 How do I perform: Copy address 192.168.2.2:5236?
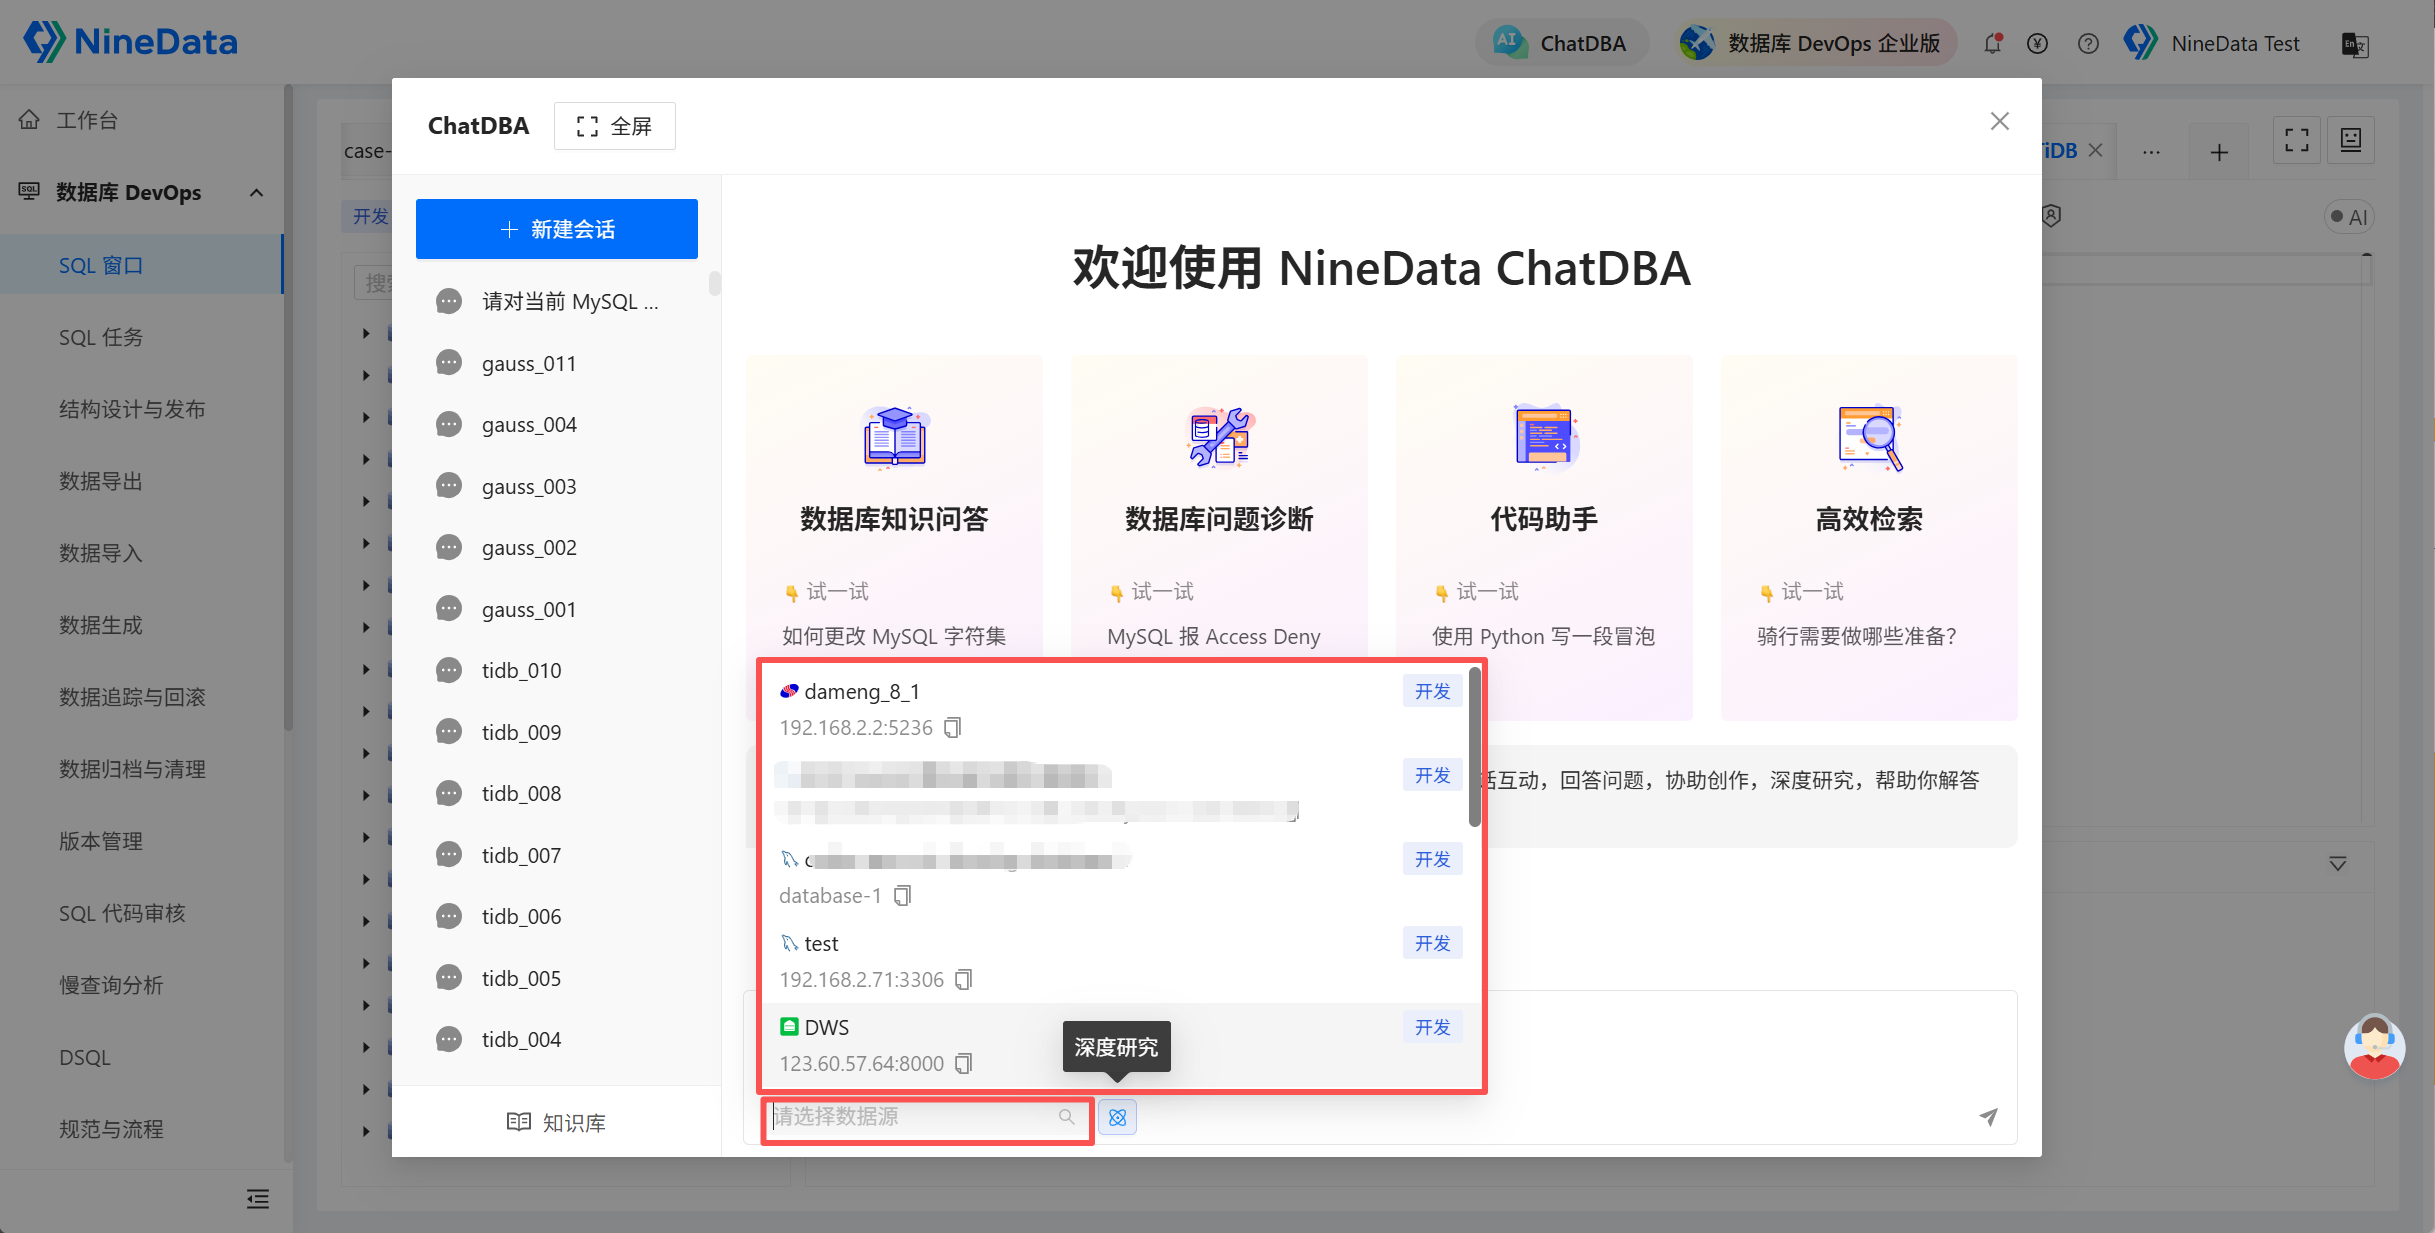coord(953,728)
